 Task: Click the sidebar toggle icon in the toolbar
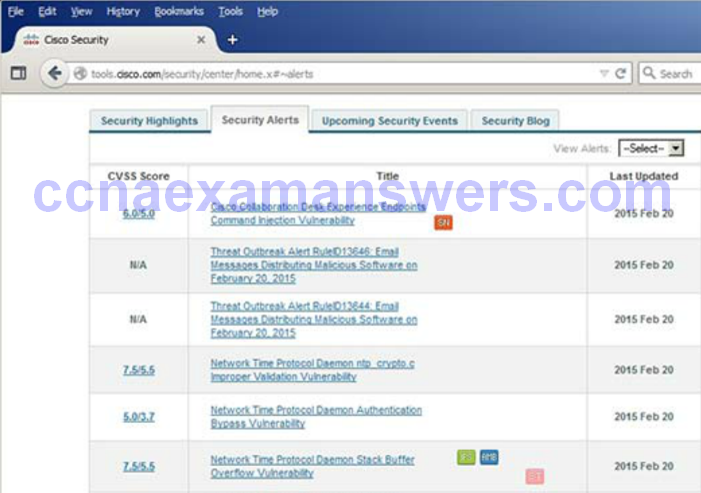pos(18,73)
